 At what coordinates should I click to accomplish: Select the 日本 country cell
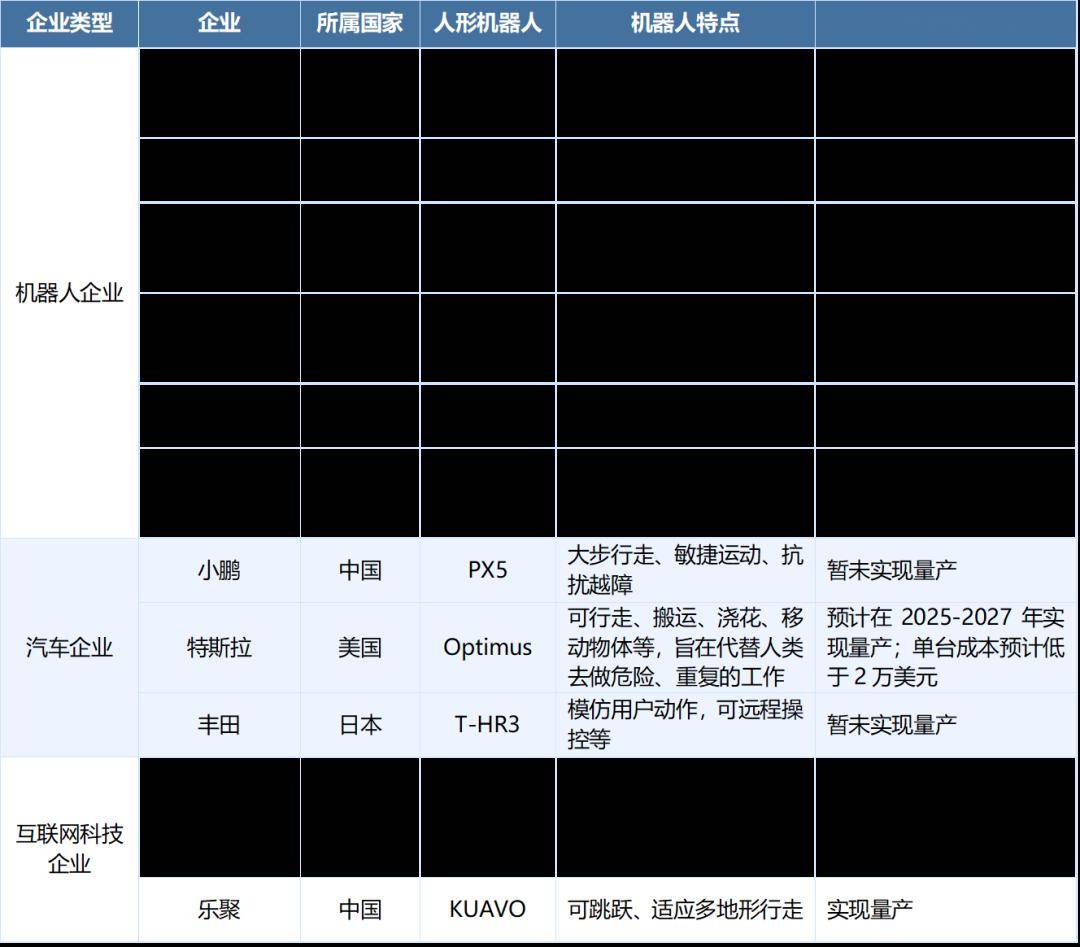(x=360, y=725)
